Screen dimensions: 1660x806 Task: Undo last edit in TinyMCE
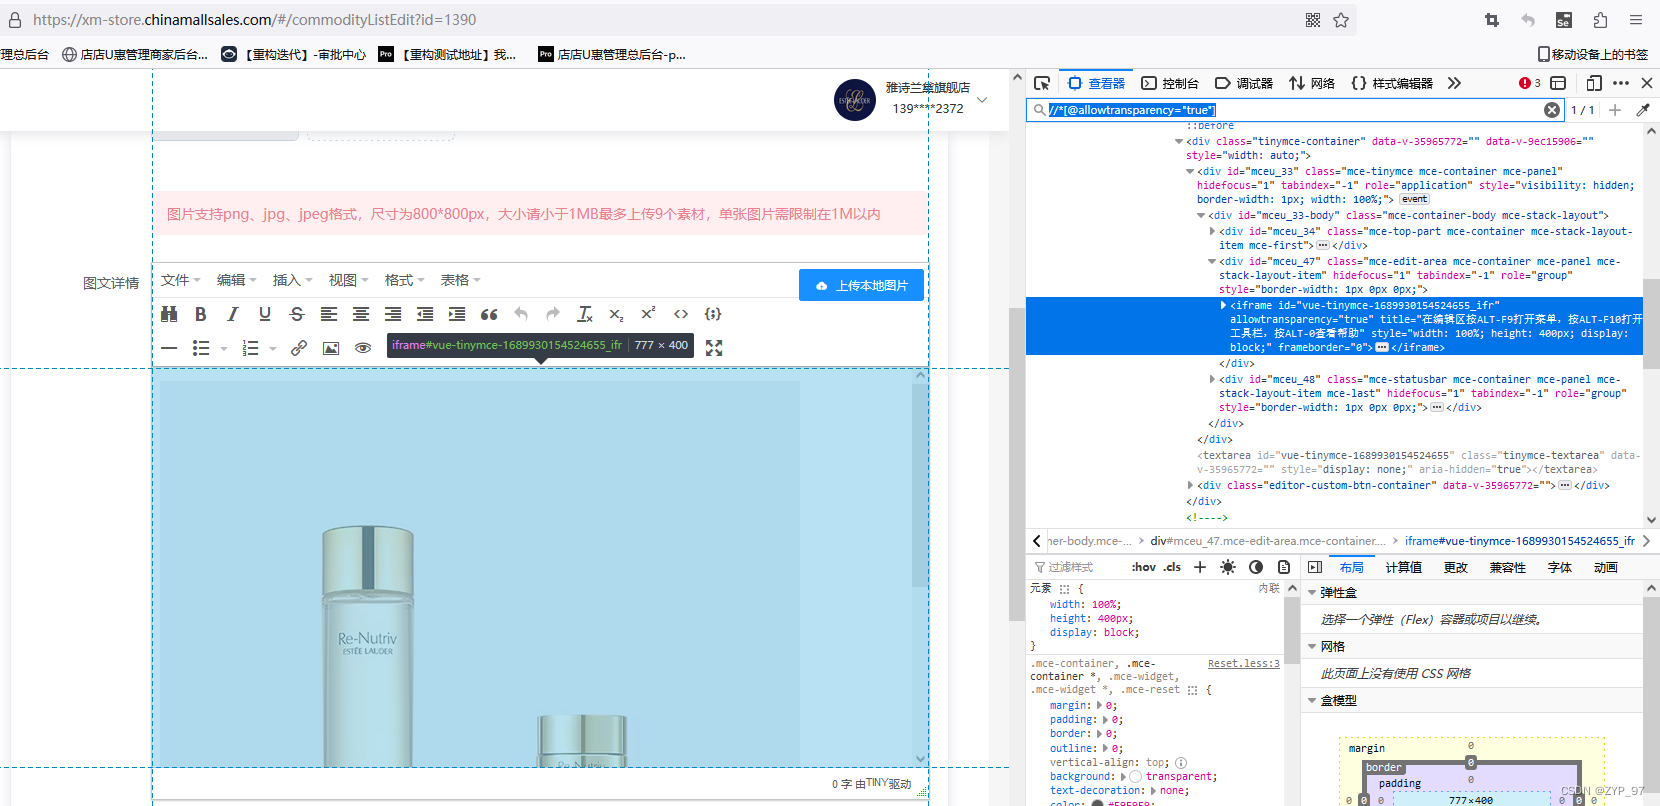click(x=521, y=314)
